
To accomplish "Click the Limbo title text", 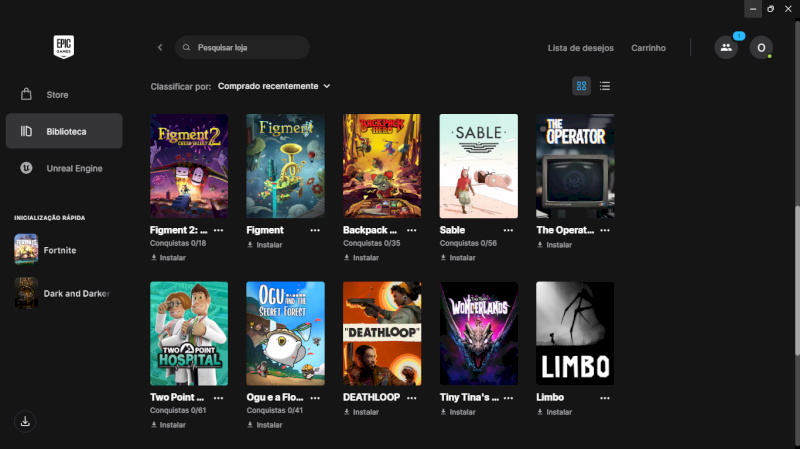I will coord(550,397).
